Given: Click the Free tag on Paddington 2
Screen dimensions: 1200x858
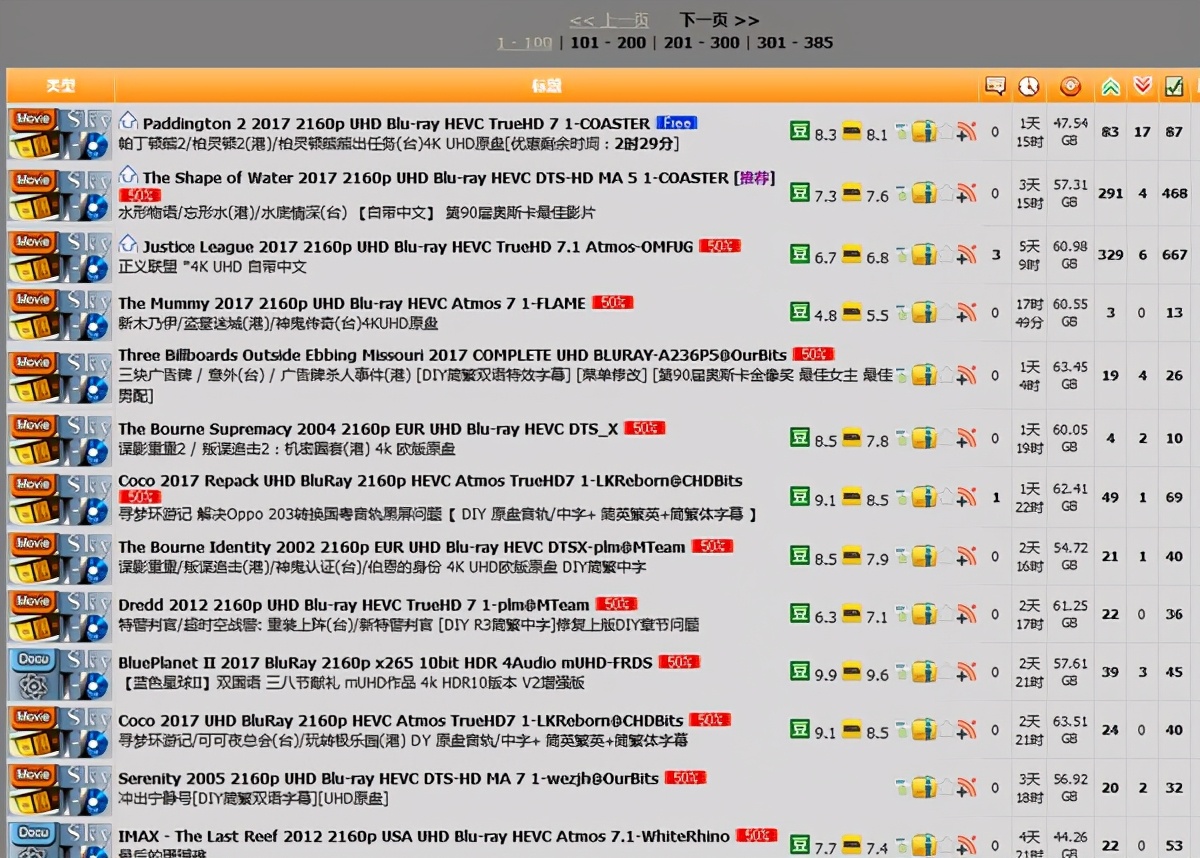Looking at the screenshot, I should 677,124.
